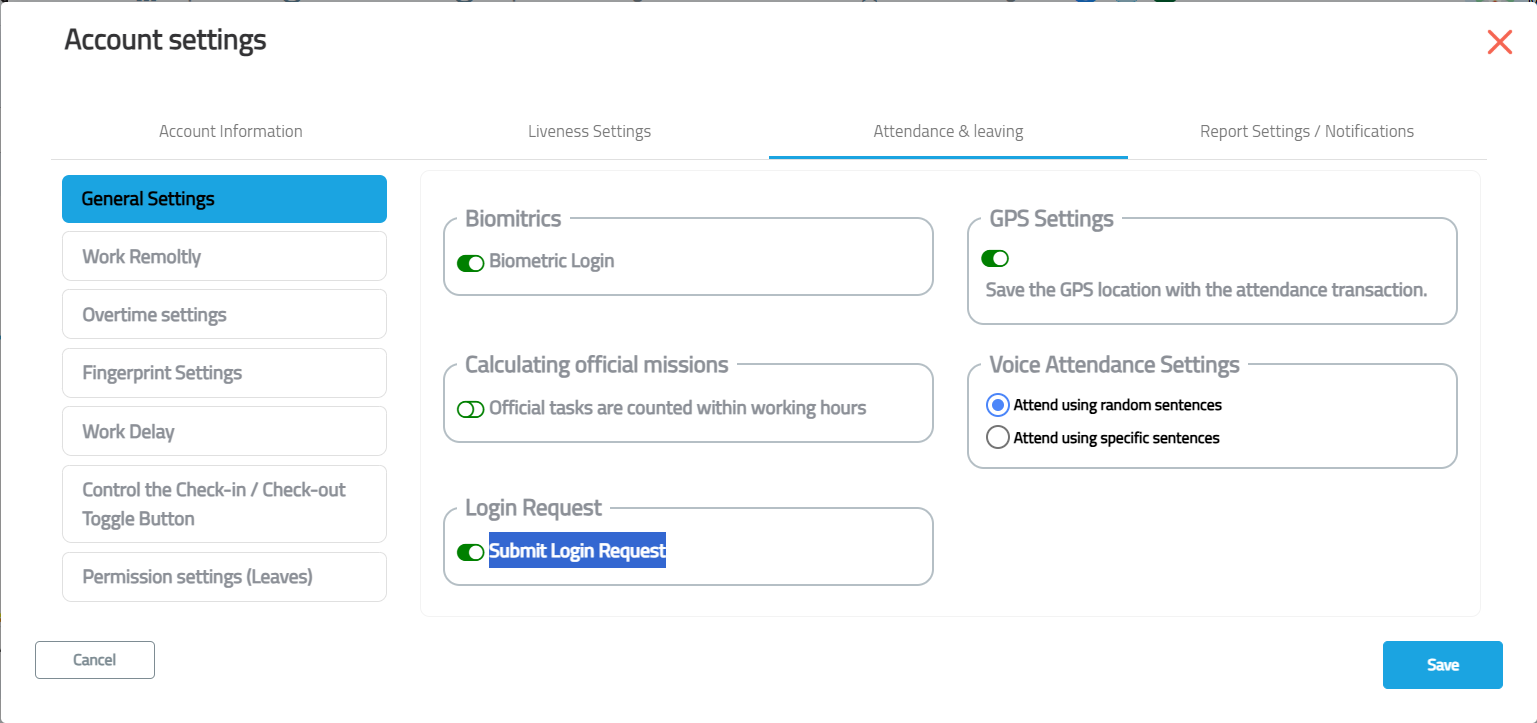Close the Account settings dialog with the red X
Image resolution: width=1537 pixels, height=723 pixels.
1499,42
